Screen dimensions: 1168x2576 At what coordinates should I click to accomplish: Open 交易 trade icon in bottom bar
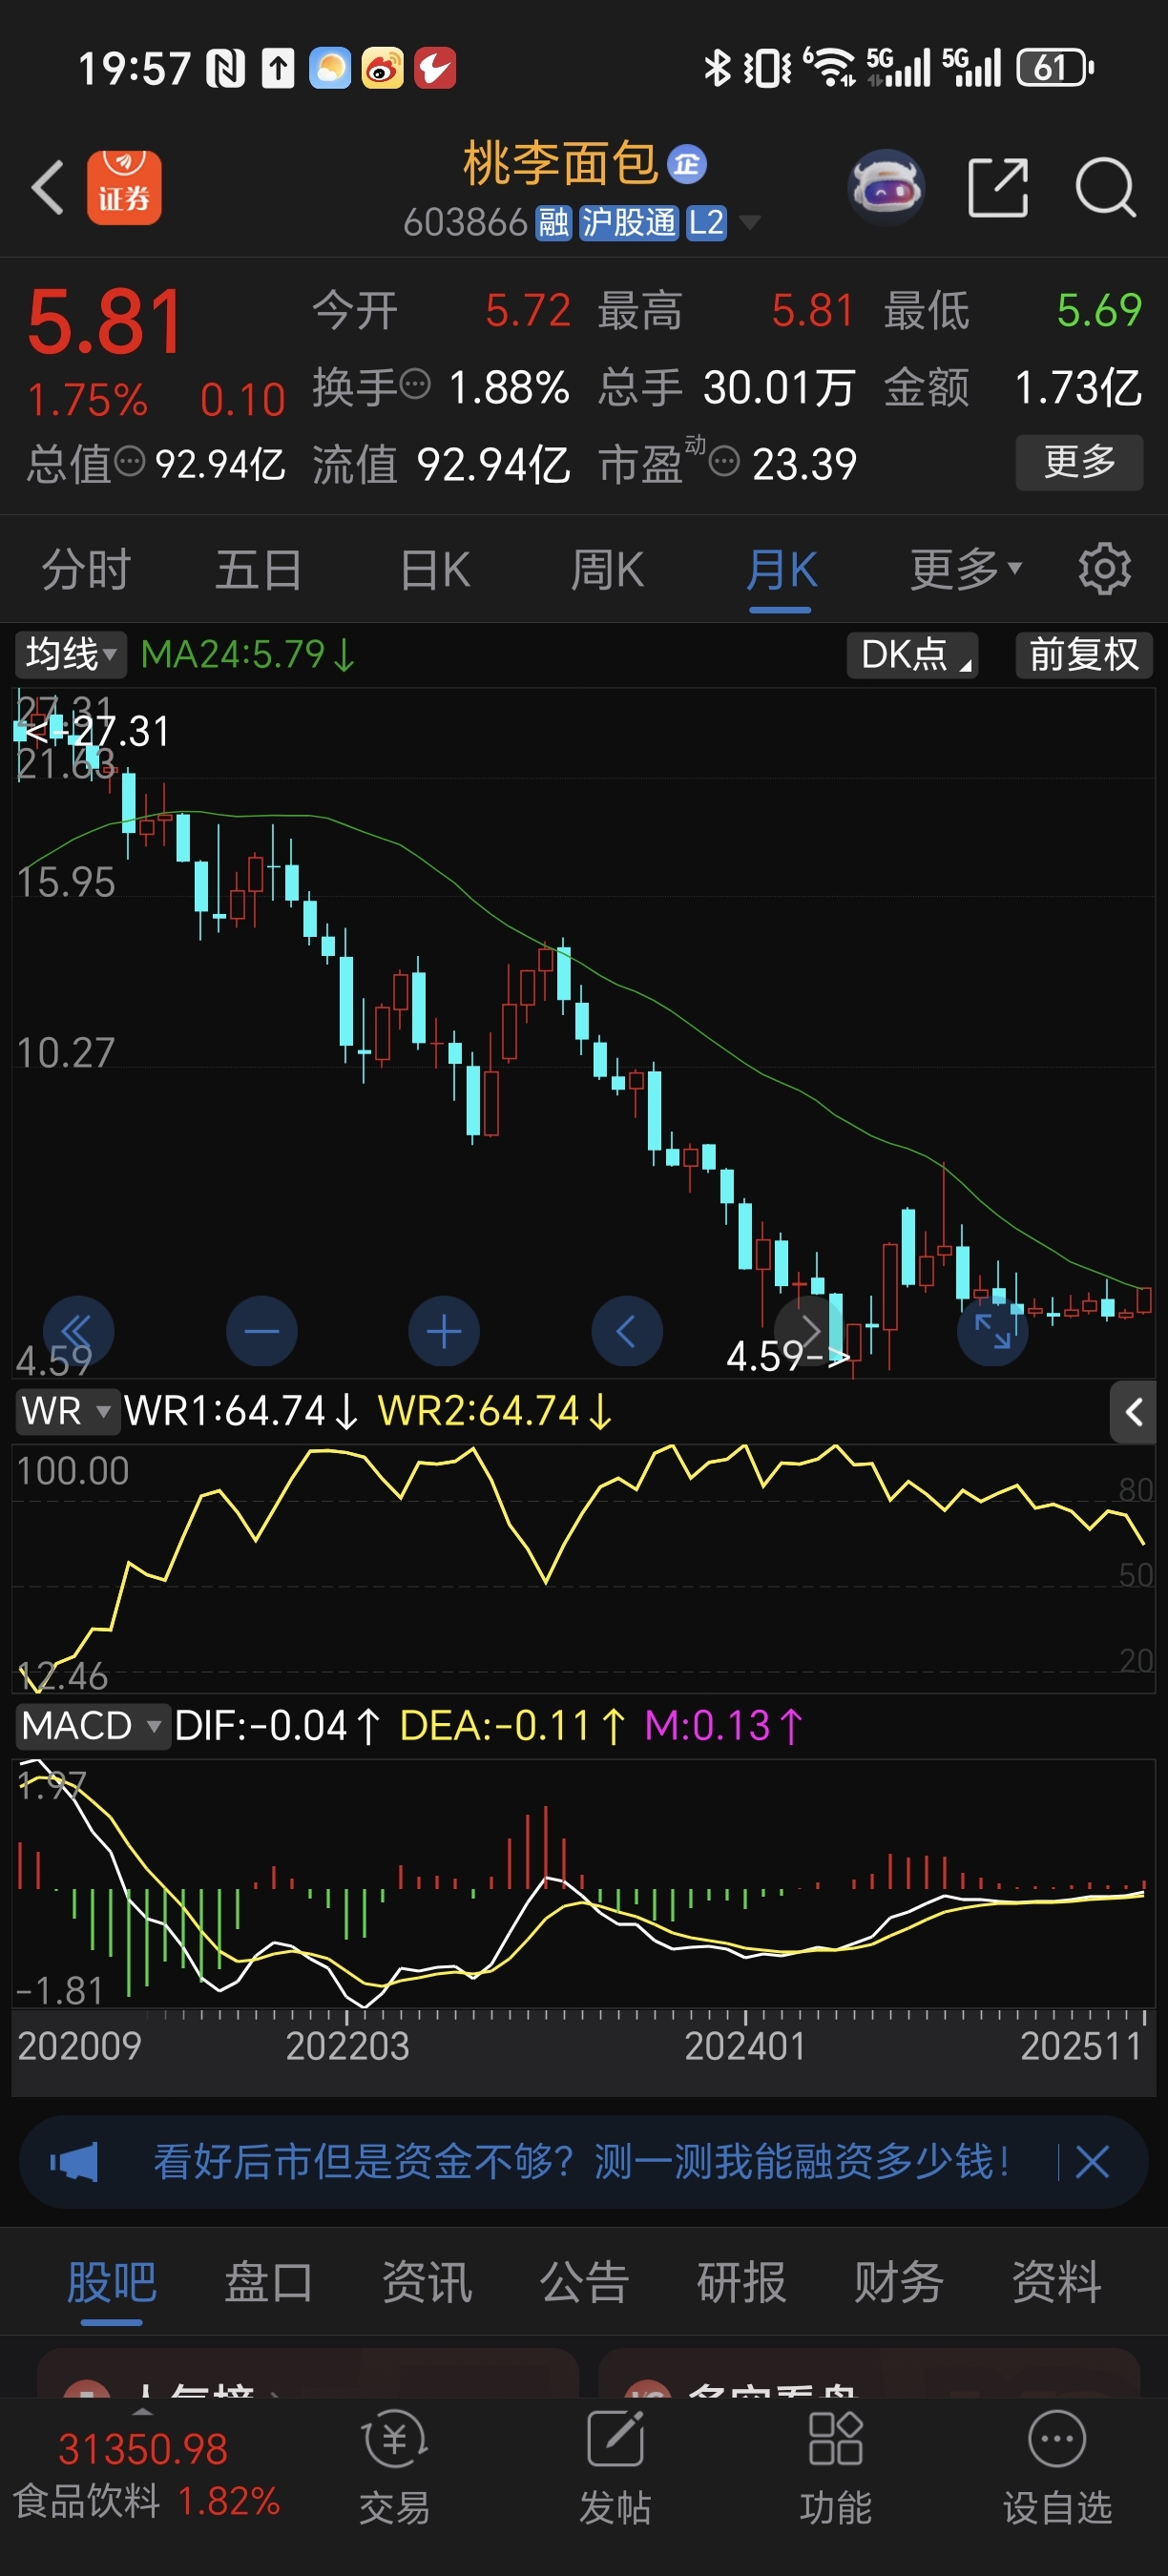click(394, 2466)
